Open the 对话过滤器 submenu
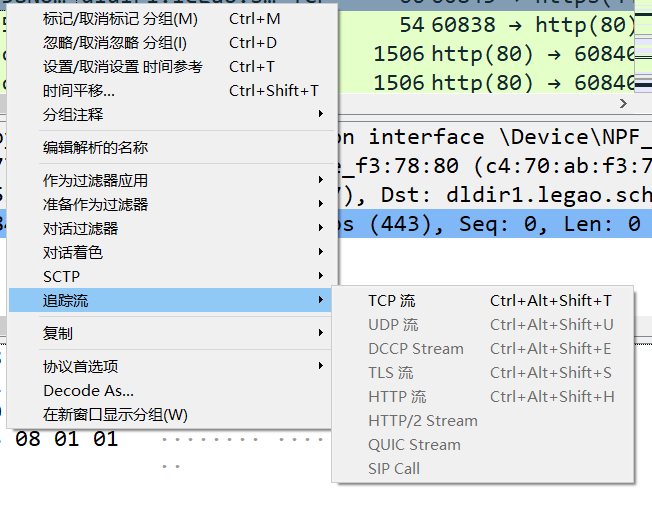Screen dimensions: 652x512 (x=80, y=229)
